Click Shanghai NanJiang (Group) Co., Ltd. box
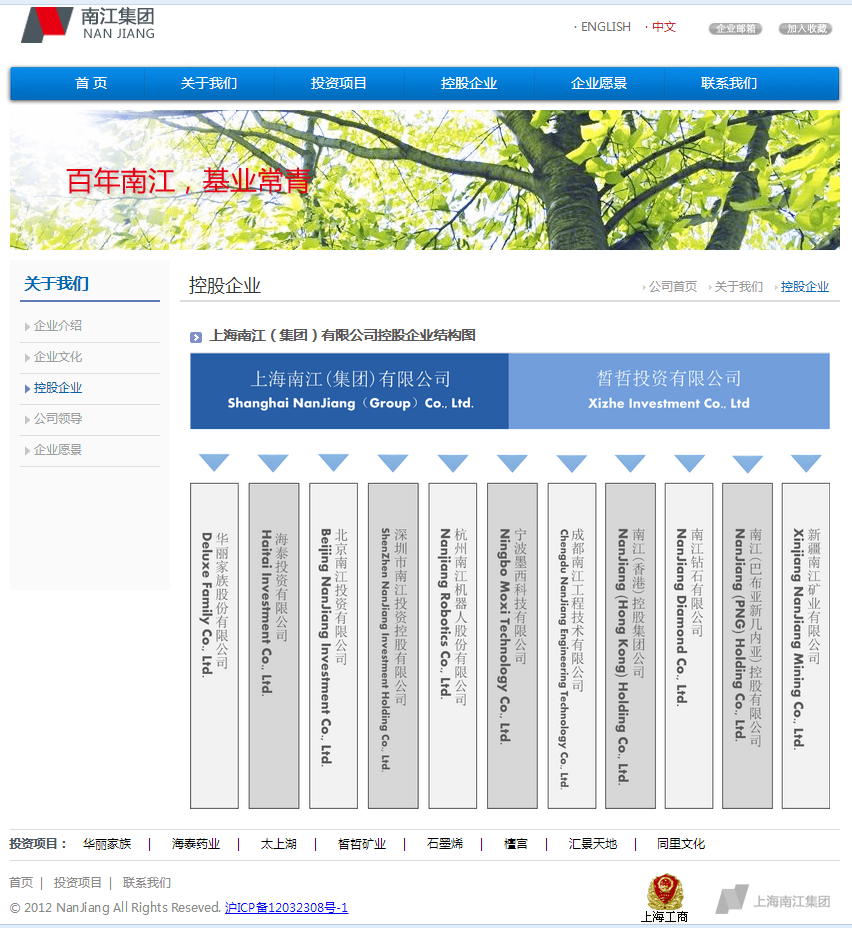The image size is (852, 928). [x=350, y=391]
